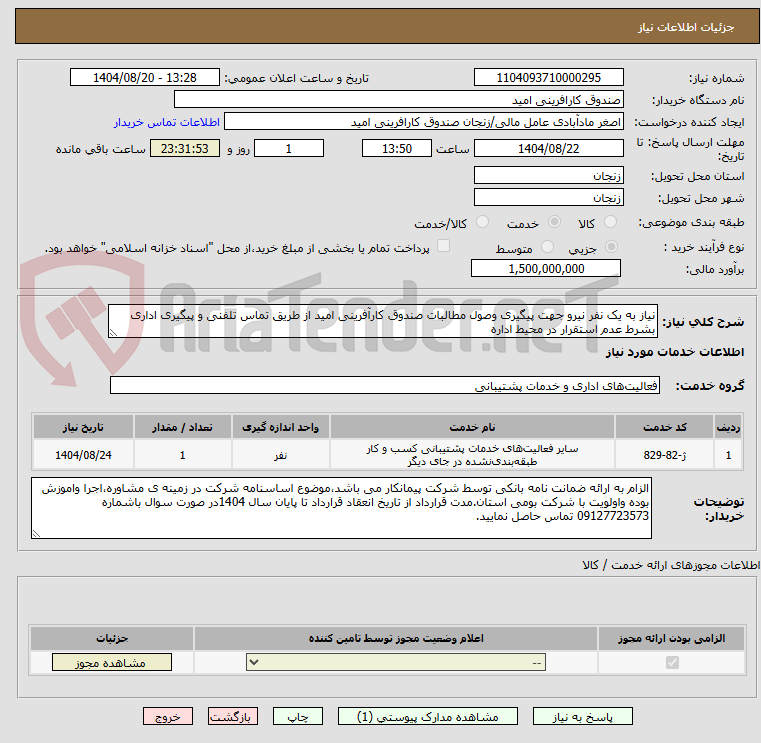This screenshot has height=743, width=761.
Task: Click service code ژ-82-829 cell
Action: 664,455
